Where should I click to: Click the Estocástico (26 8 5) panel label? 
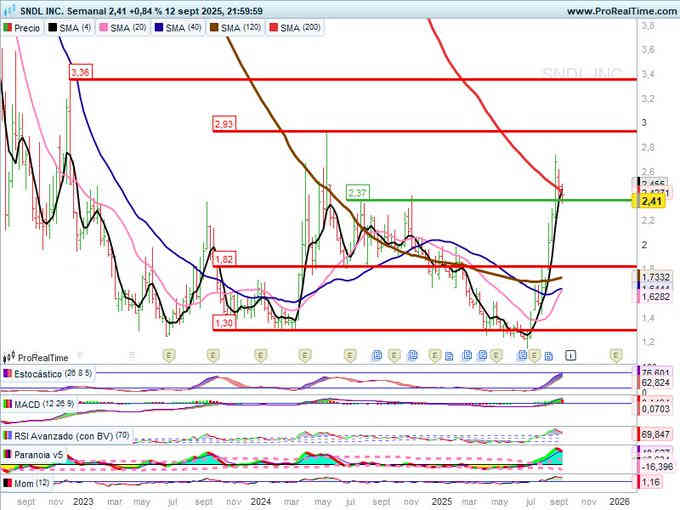tap(53, 373)
